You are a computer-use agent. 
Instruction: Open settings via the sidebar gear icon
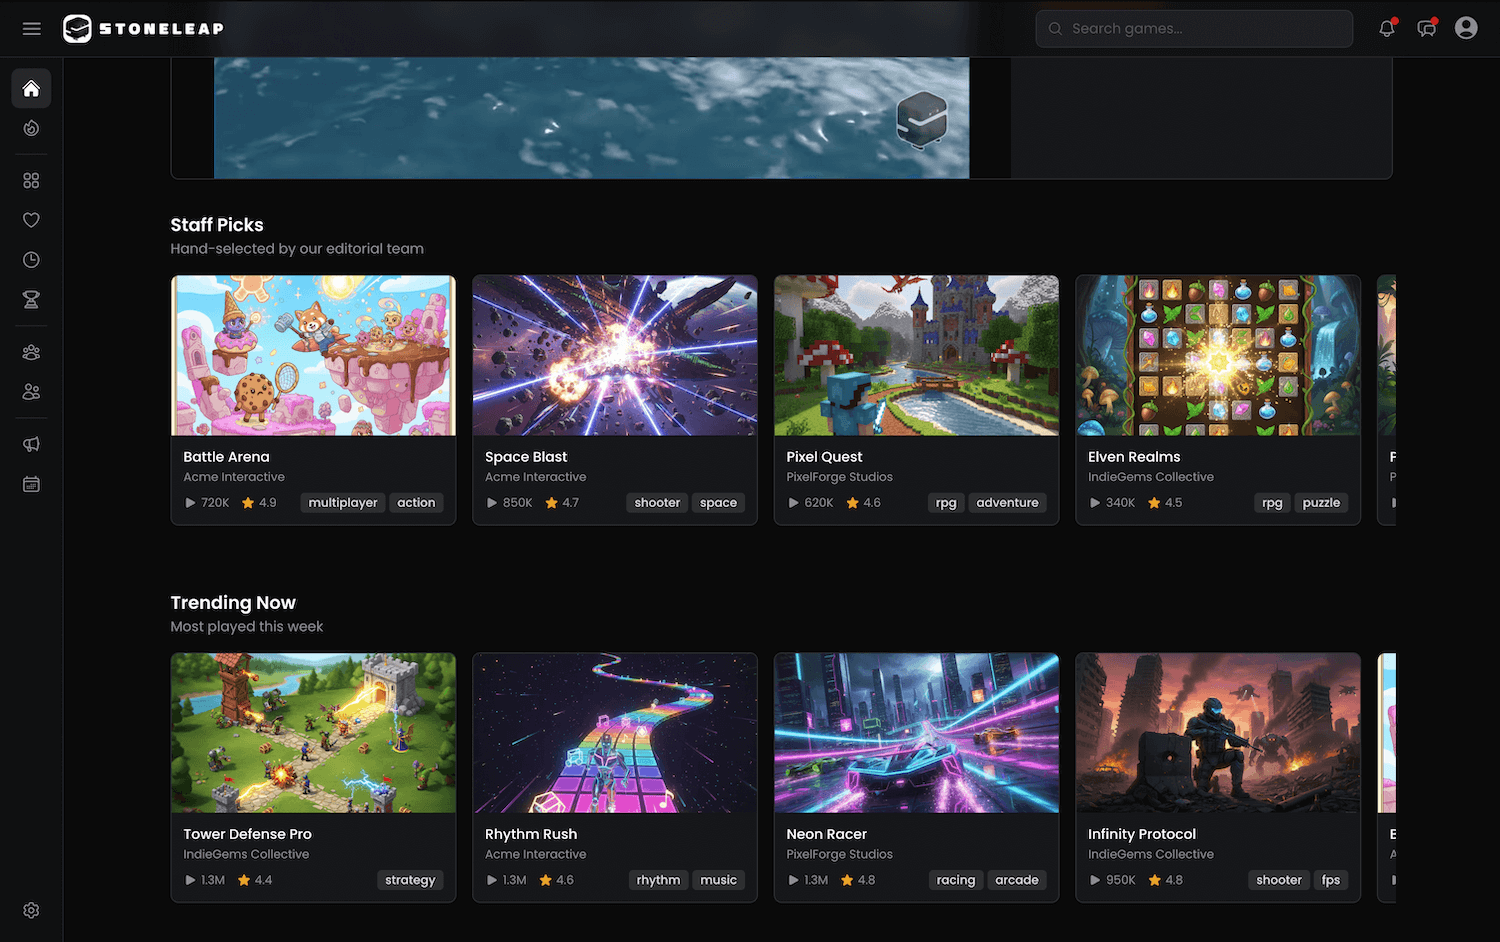pos(31,910)
